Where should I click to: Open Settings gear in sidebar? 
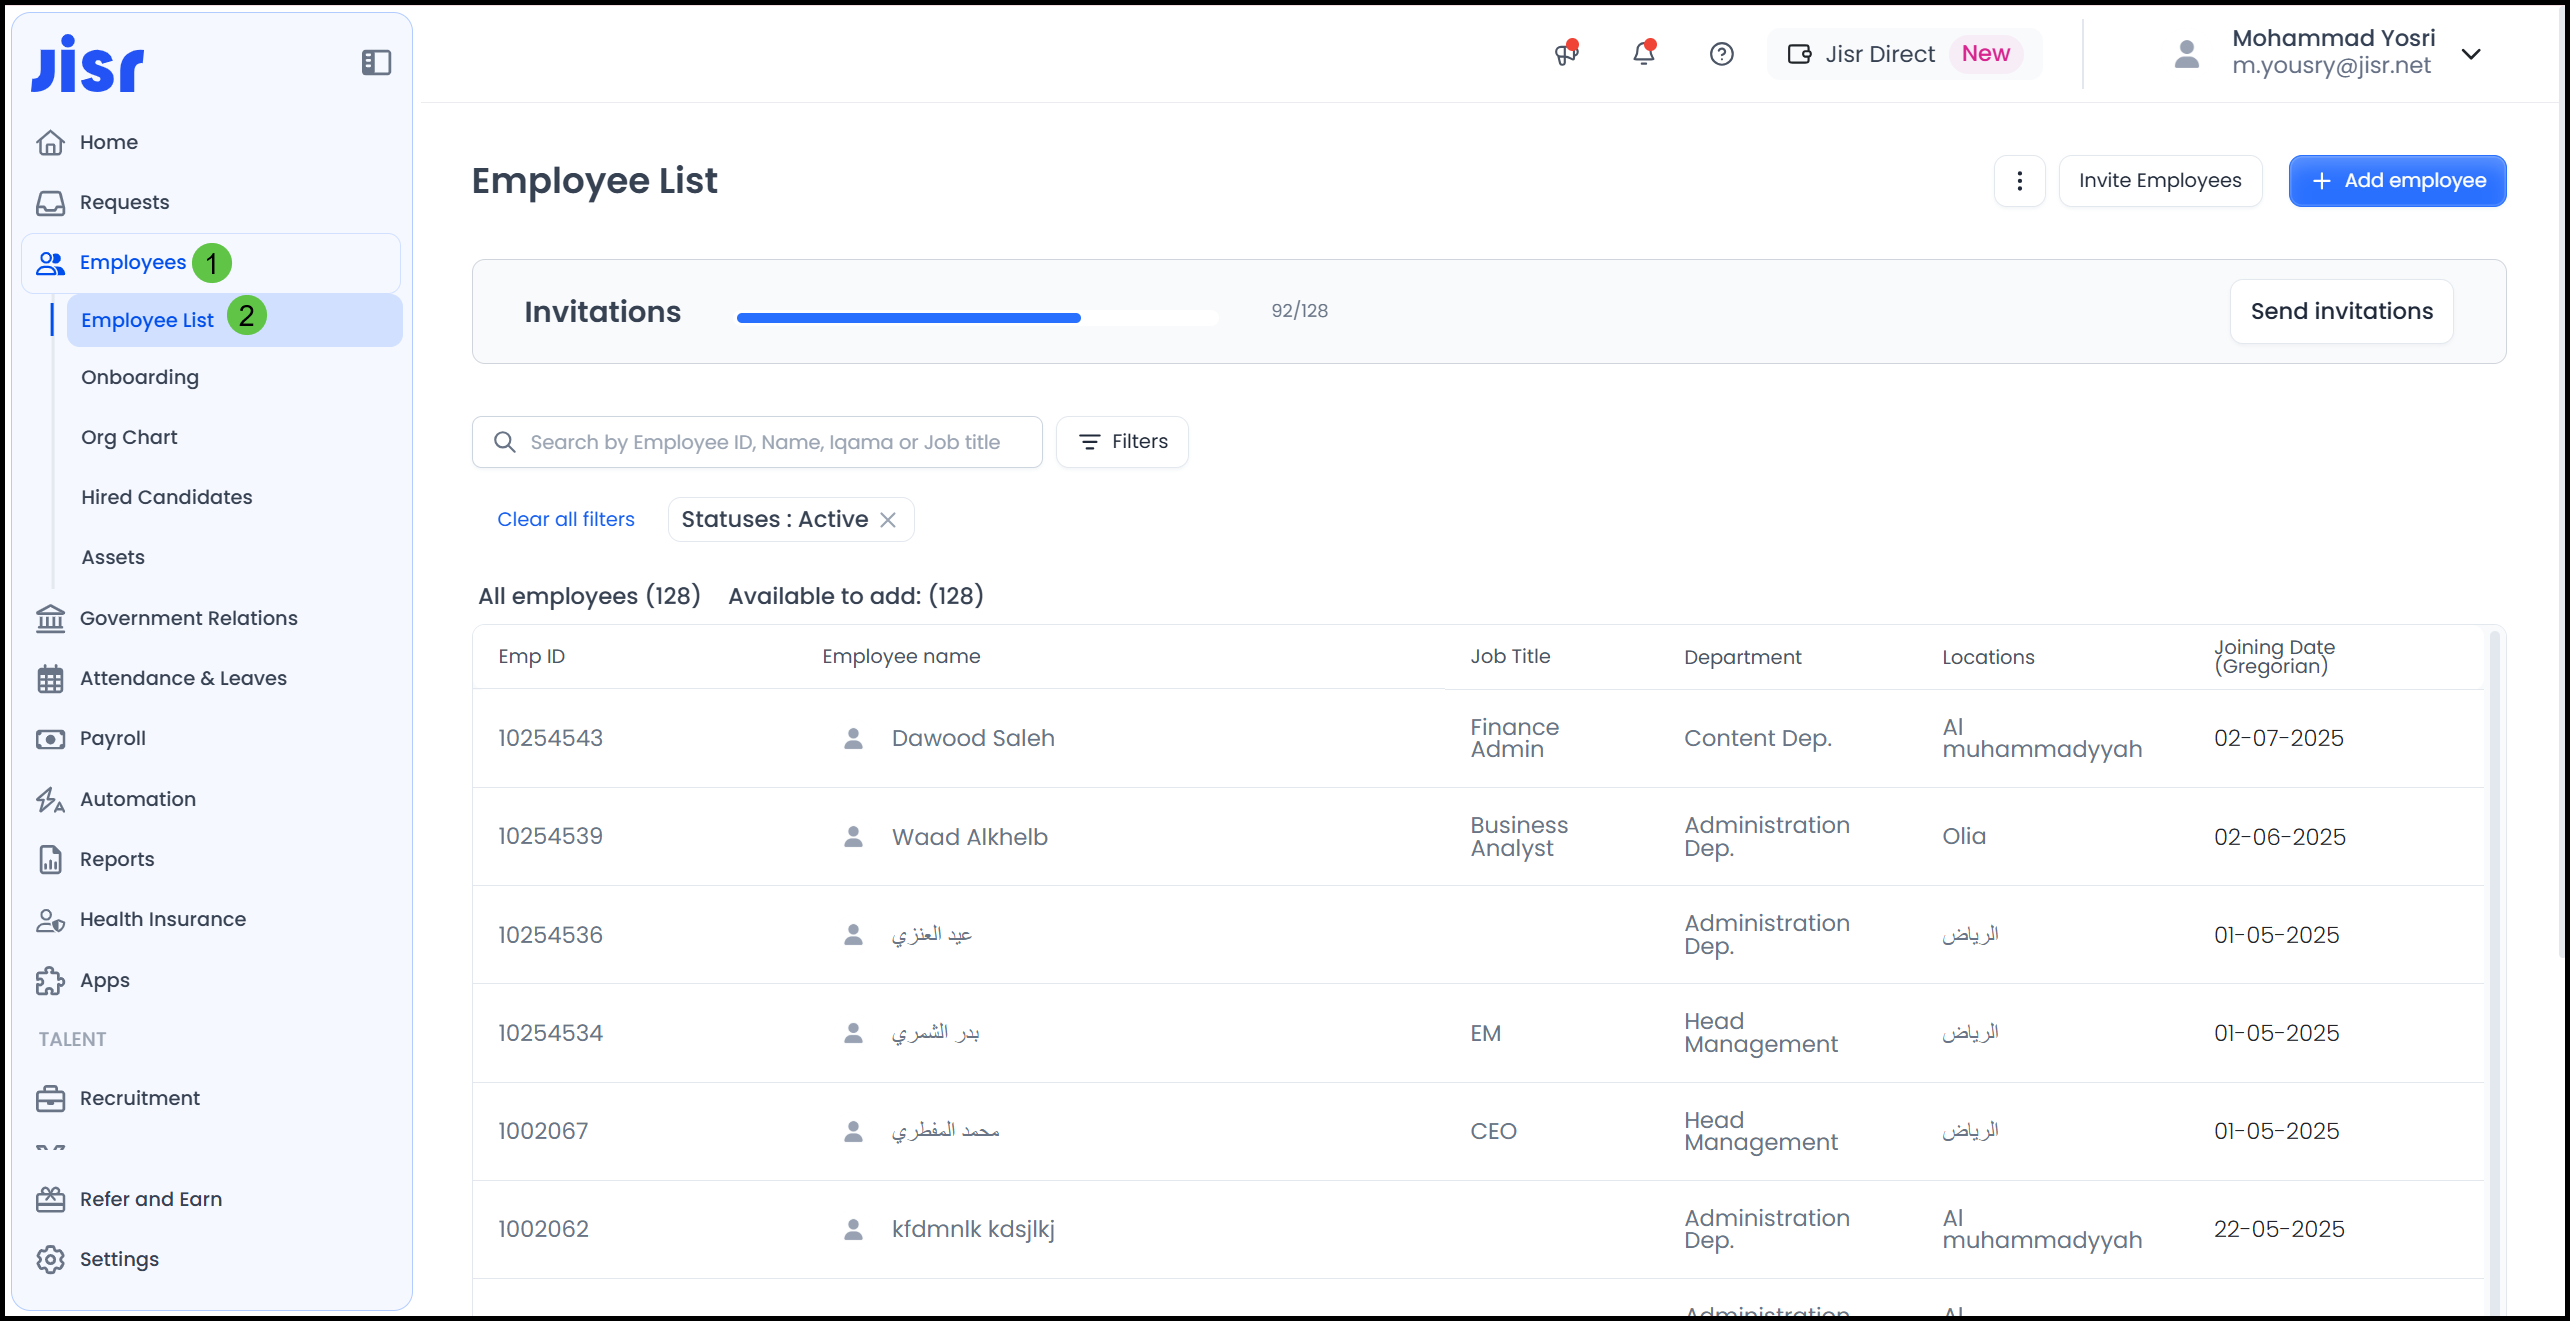click(50, 1259)
